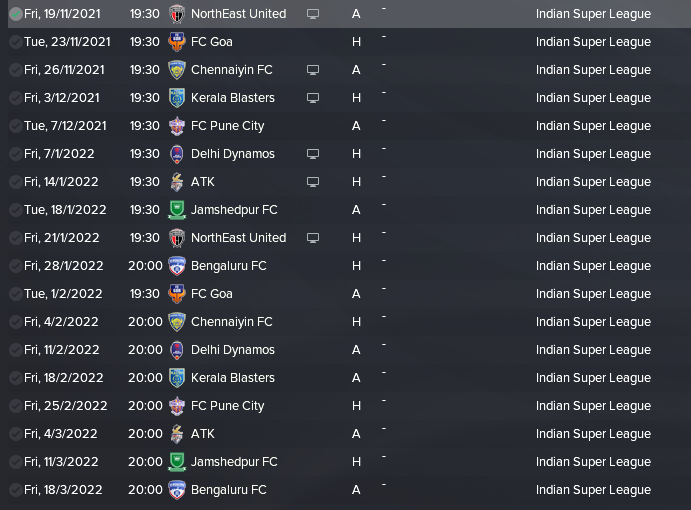Select the Fri, 11/2/2022 Delhi Dynamos fixture row

349,350
